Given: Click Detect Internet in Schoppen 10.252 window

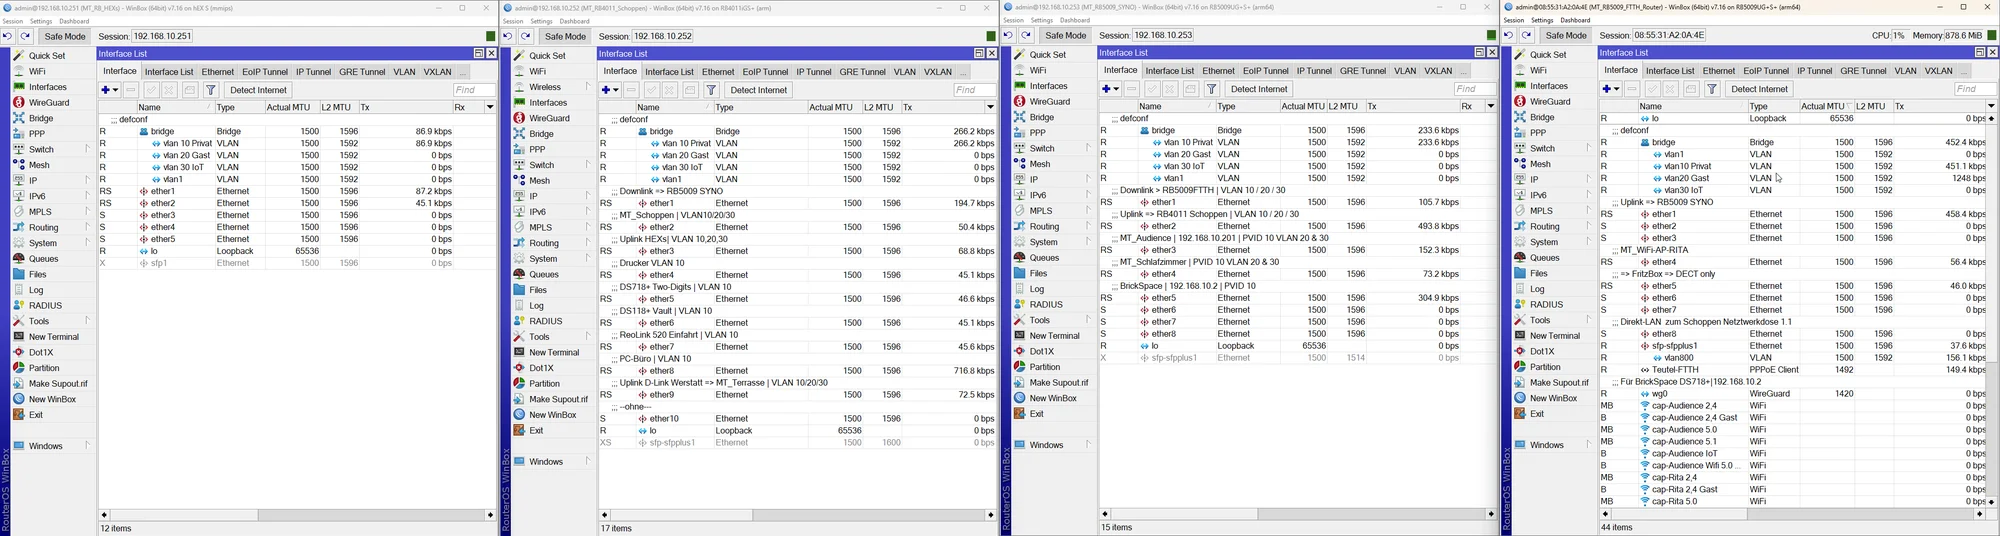Looking at the screenshot, I should [759, 90].
